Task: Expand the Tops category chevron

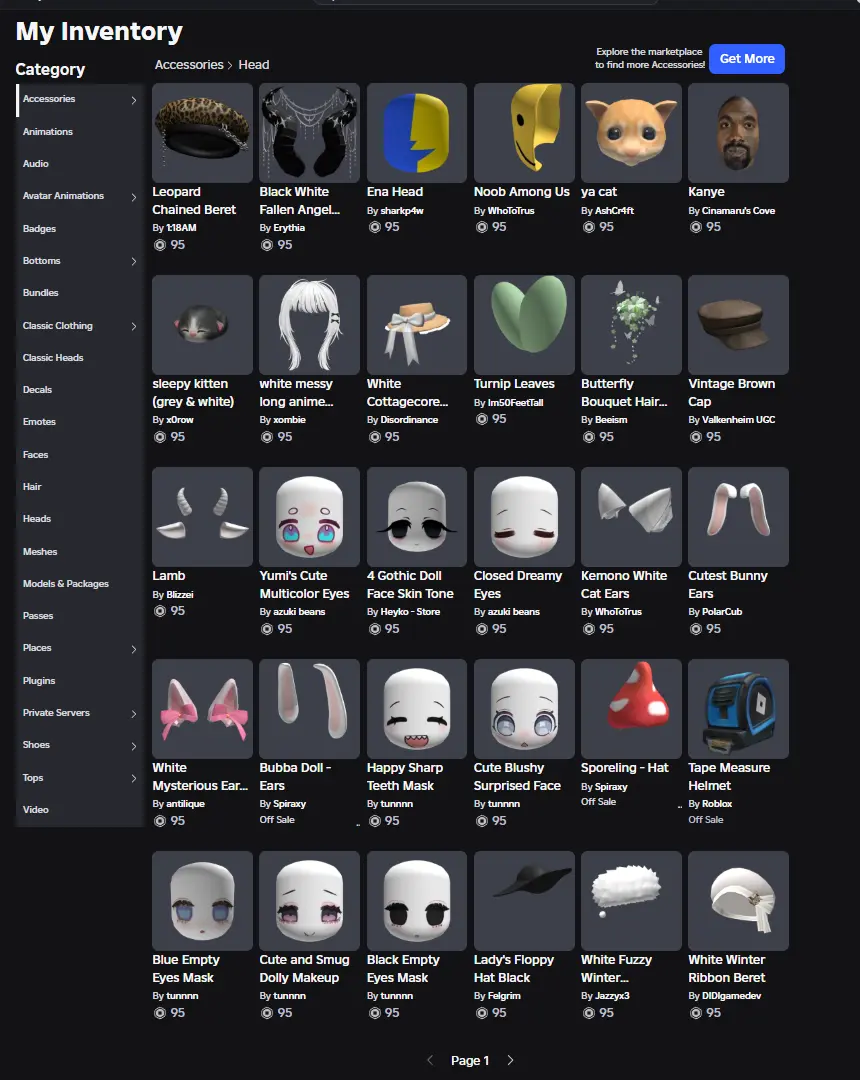Action: pyautogui.click(x=134, y=778)
